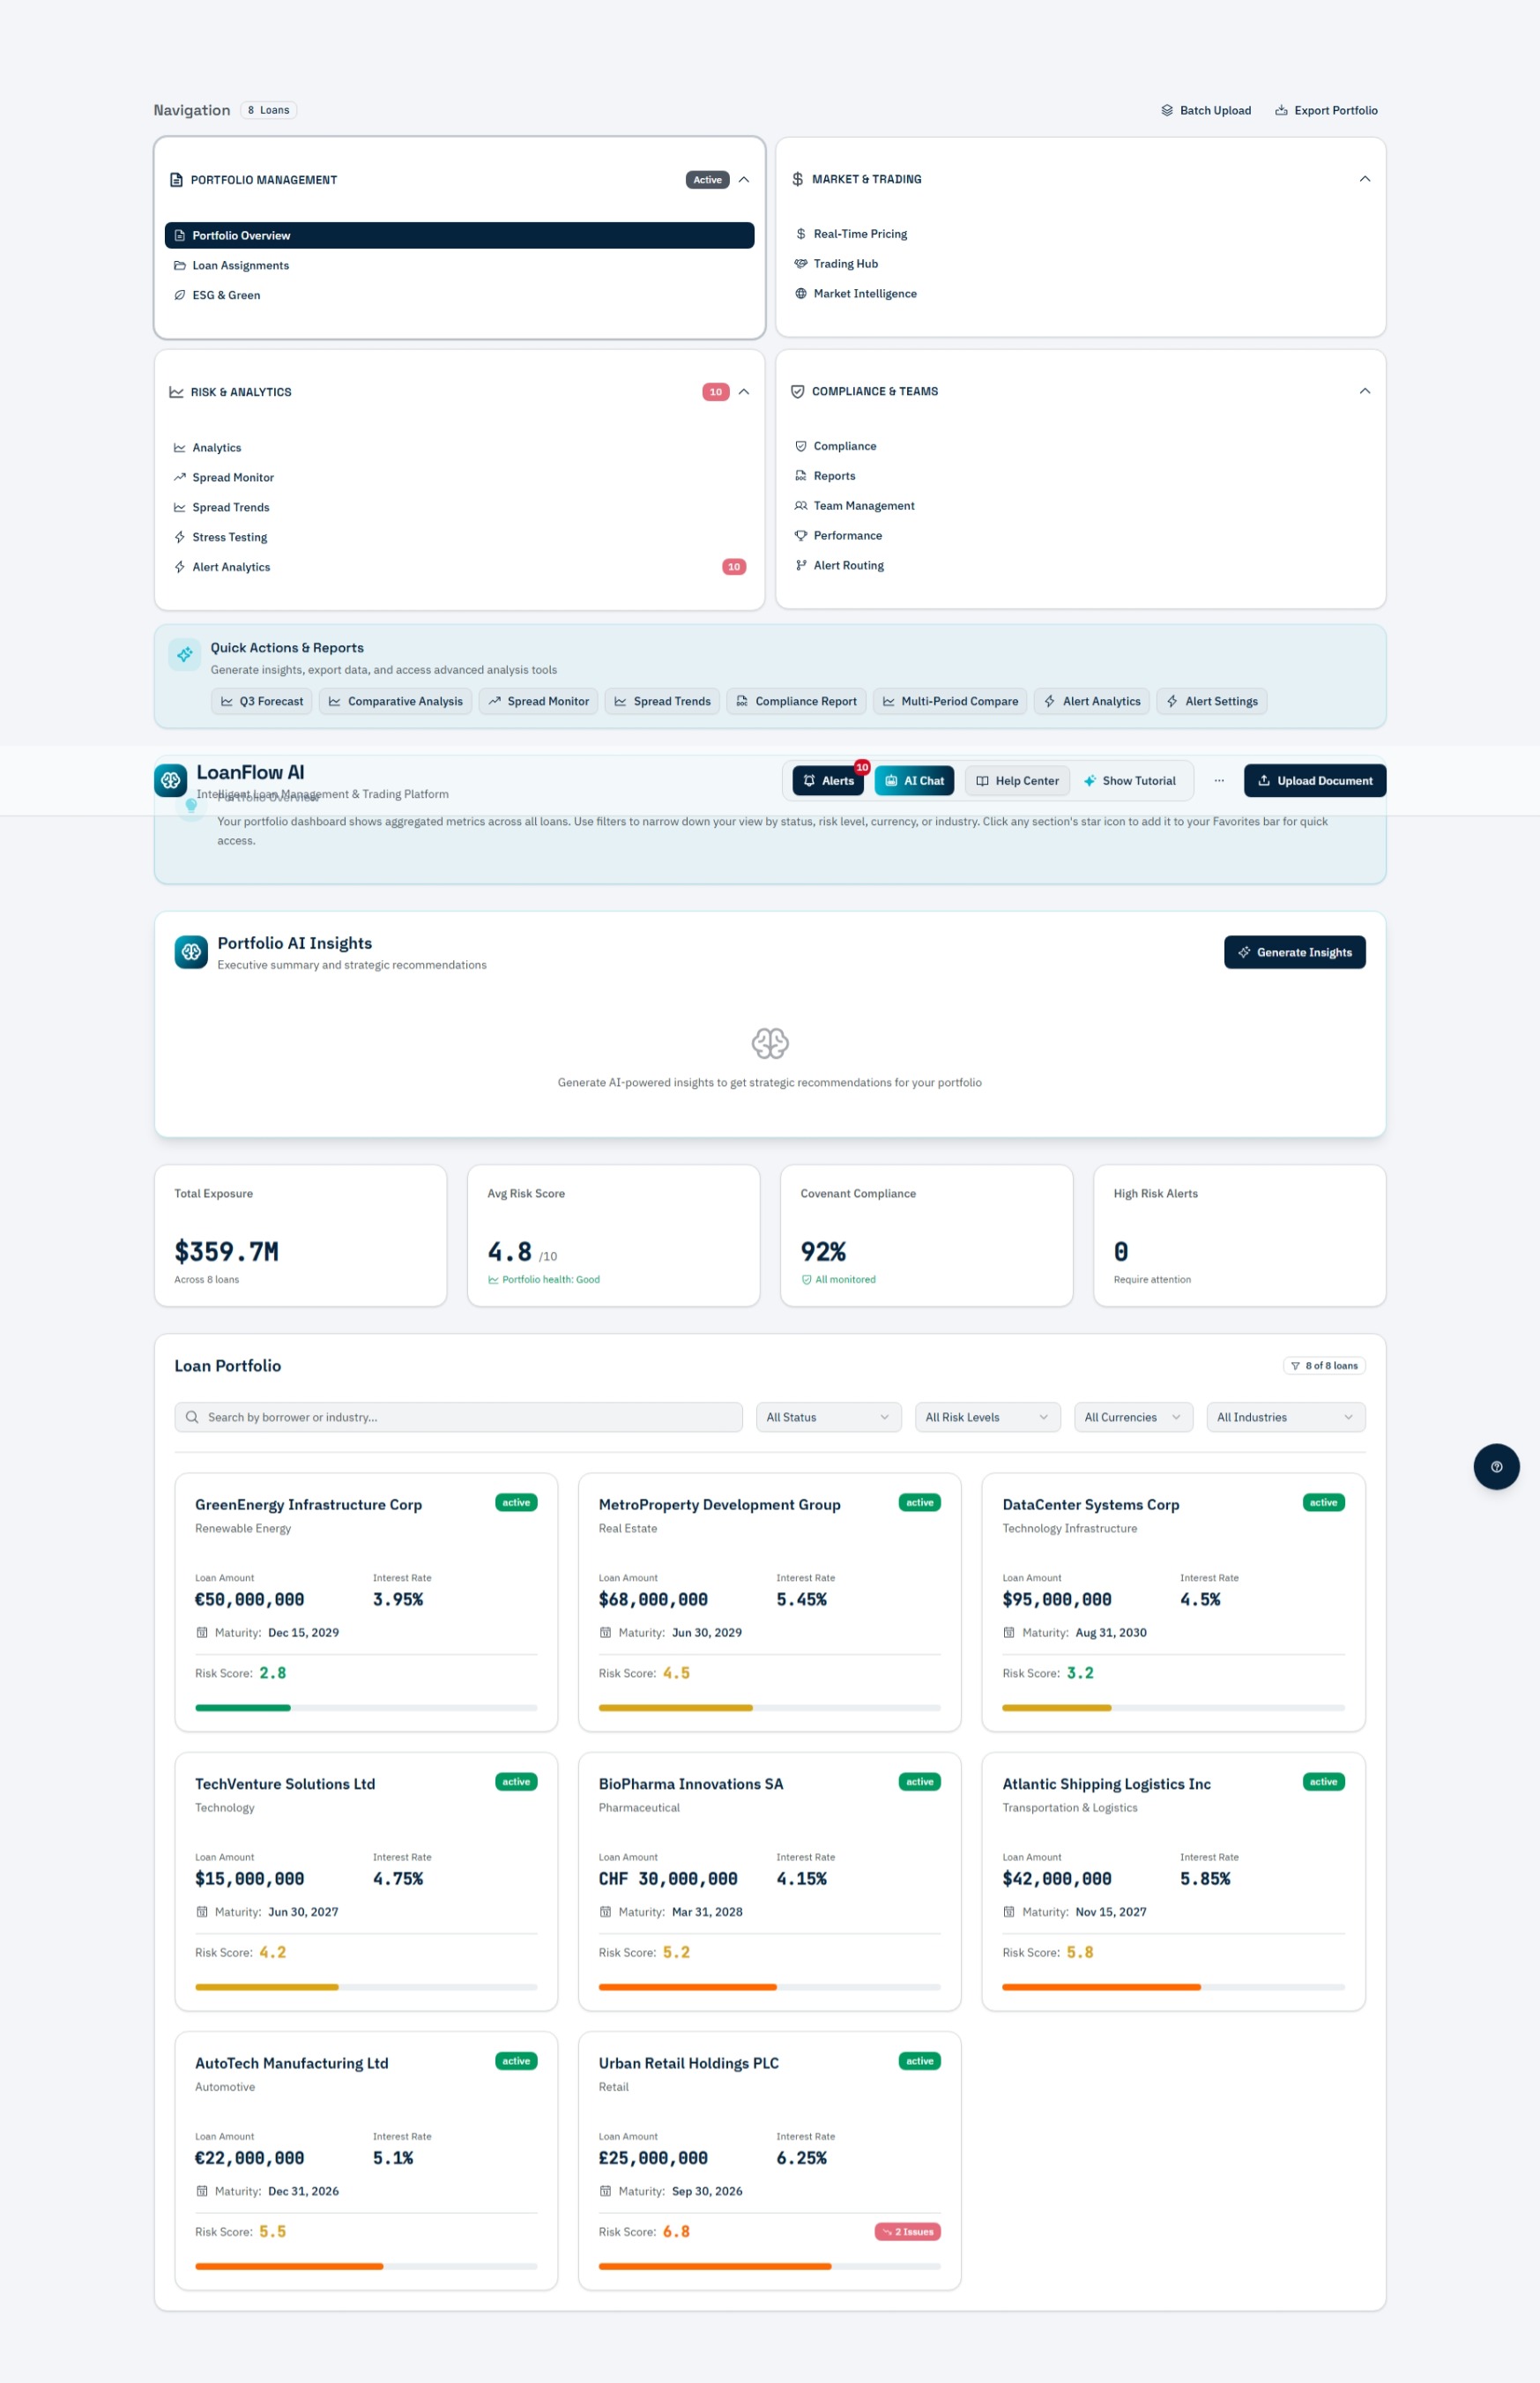Click the Market Intelligence globe icon
The height and width of the screenshot is (2383, 1540).
(801, 294)
